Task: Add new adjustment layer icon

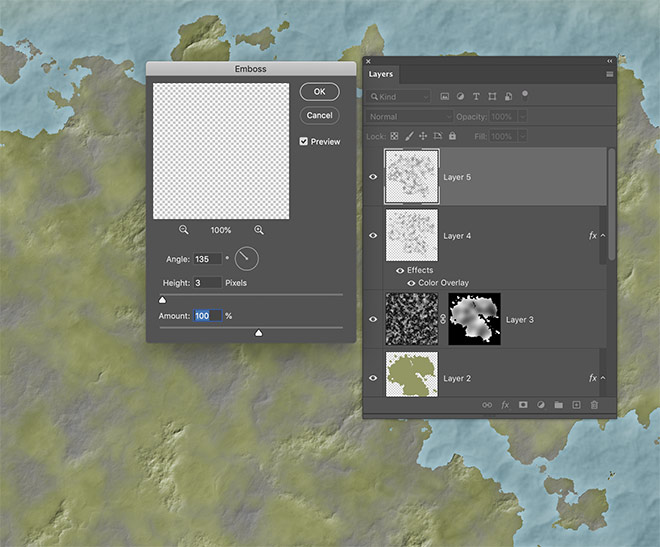Action: coord(540,405)
